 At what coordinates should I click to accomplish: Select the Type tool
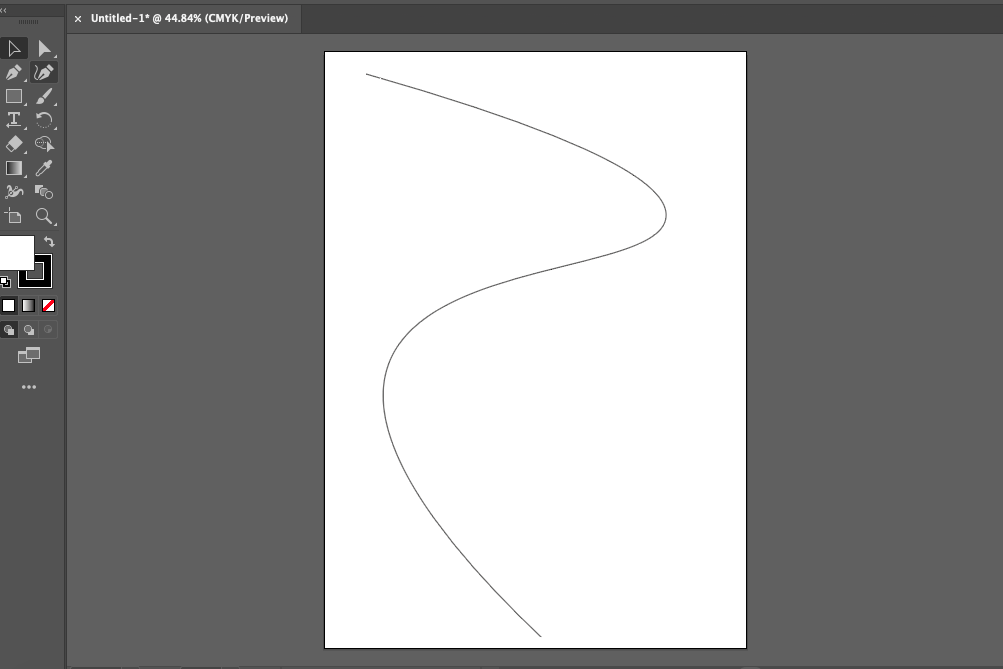pyautogui.click(x=13, y=120)
